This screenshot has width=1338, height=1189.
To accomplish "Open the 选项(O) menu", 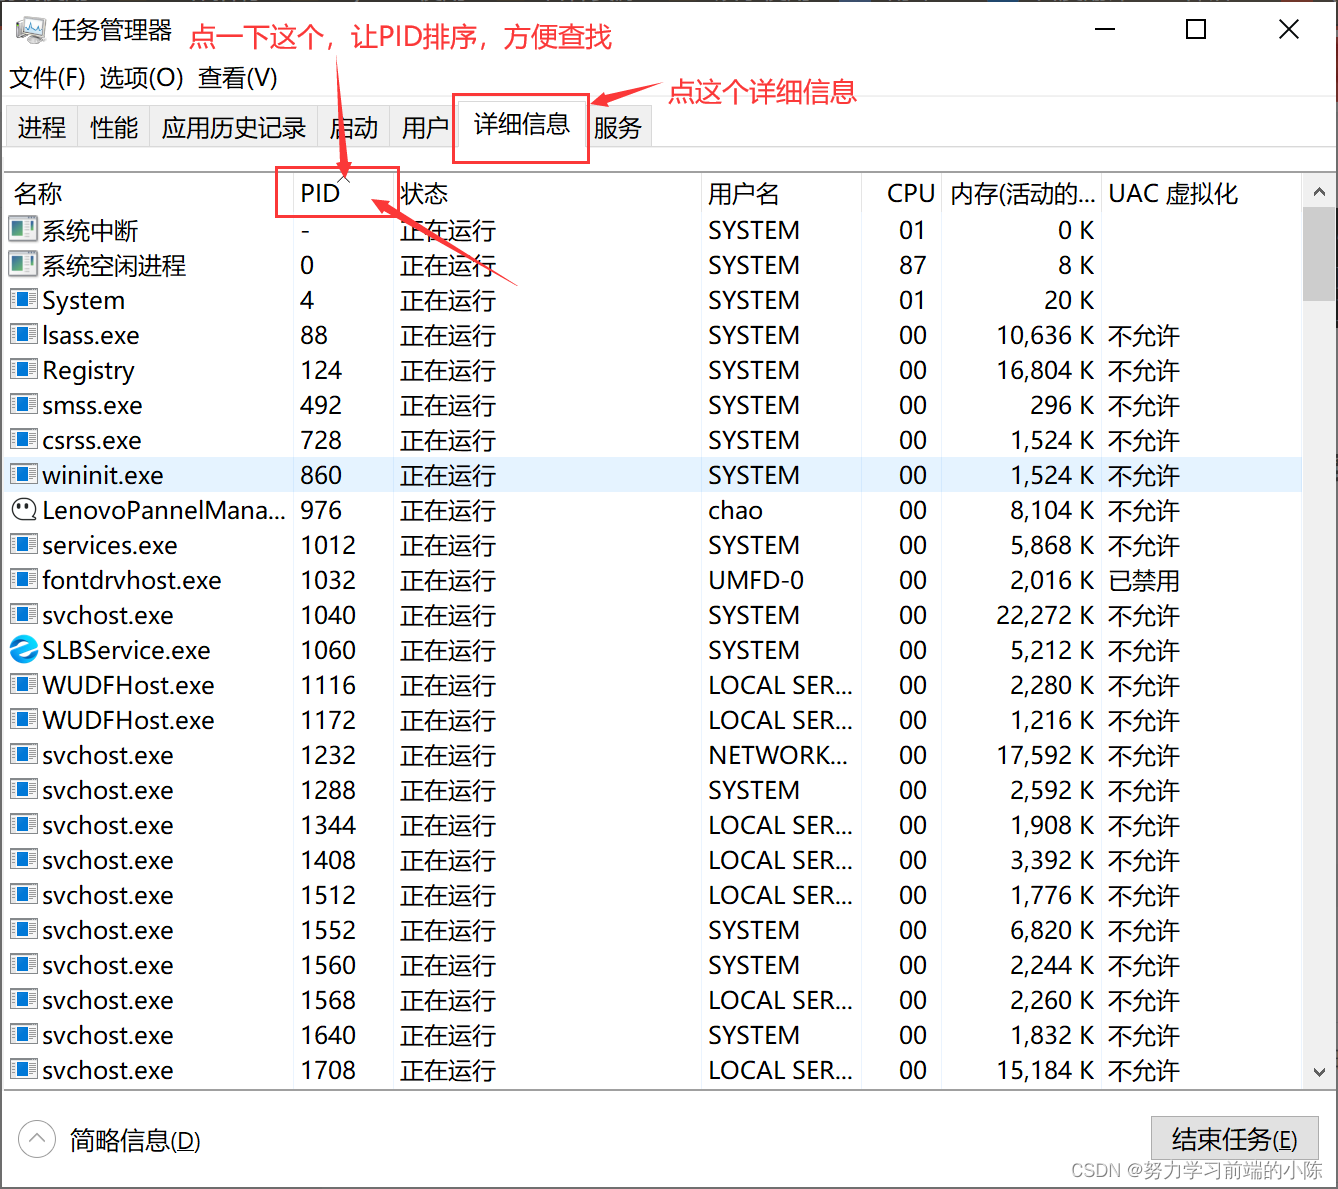I will pyautogui.click(x=141, y=77).
